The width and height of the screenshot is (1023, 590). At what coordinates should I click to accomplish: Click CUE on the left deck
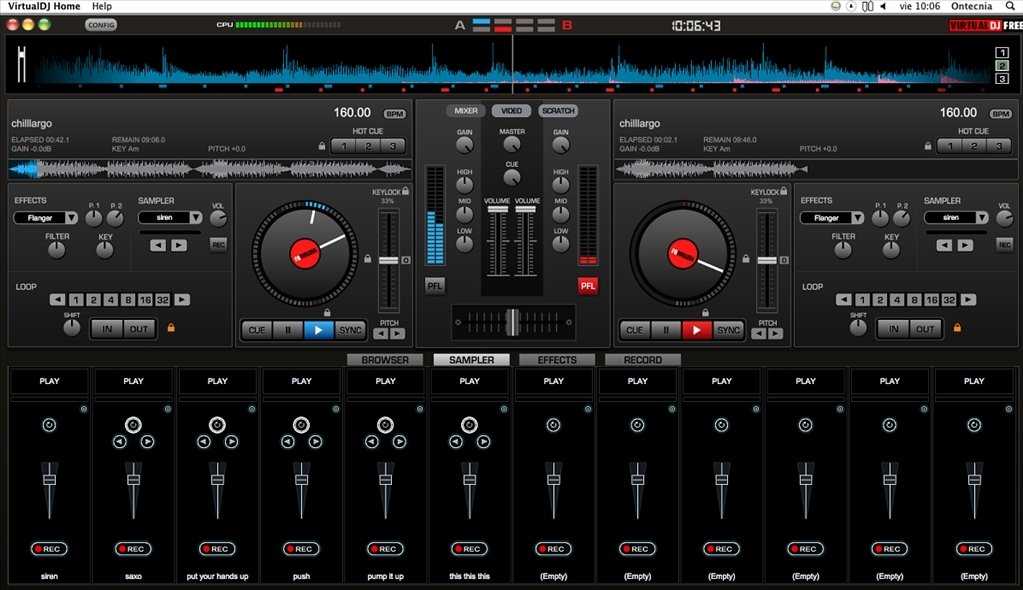tap(257, 330)
